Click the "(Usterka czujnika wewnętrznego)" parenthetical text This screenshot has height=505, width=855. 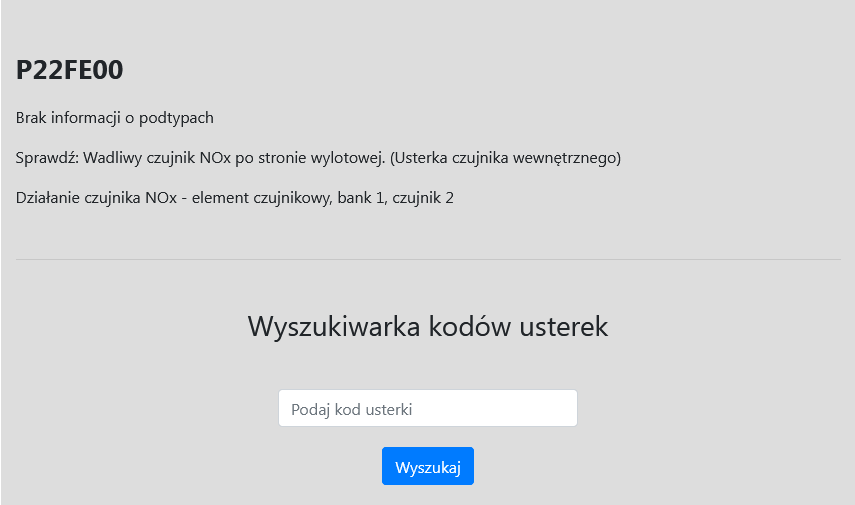tap(505, 158)
